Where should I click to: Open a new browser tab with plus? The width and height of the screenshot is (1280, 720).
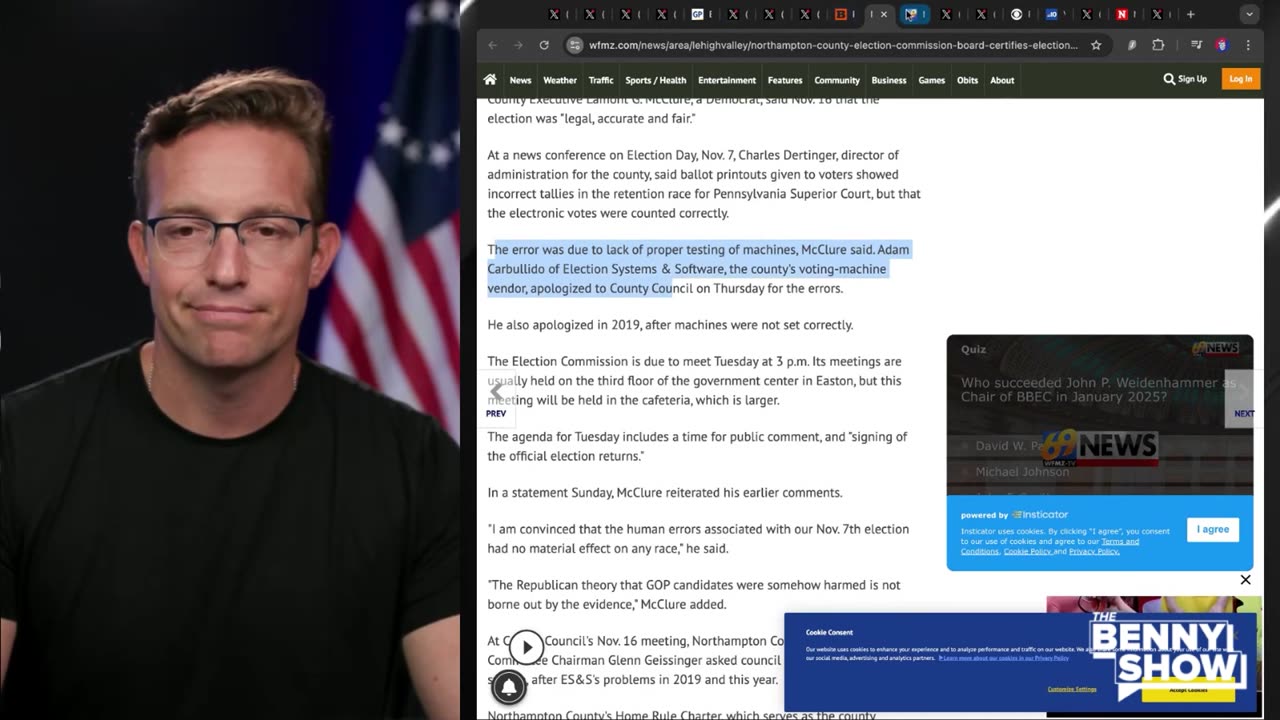(x=1190, y=14)
